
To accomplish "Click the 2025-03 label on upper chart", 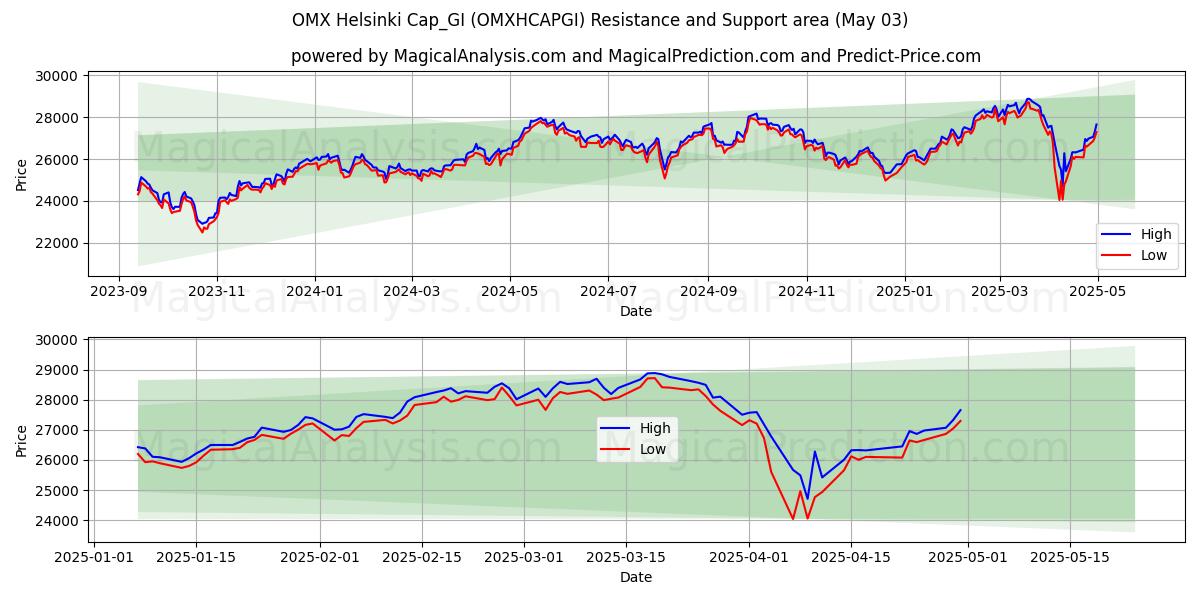I will pyautogui.click(x=999, y=291).
